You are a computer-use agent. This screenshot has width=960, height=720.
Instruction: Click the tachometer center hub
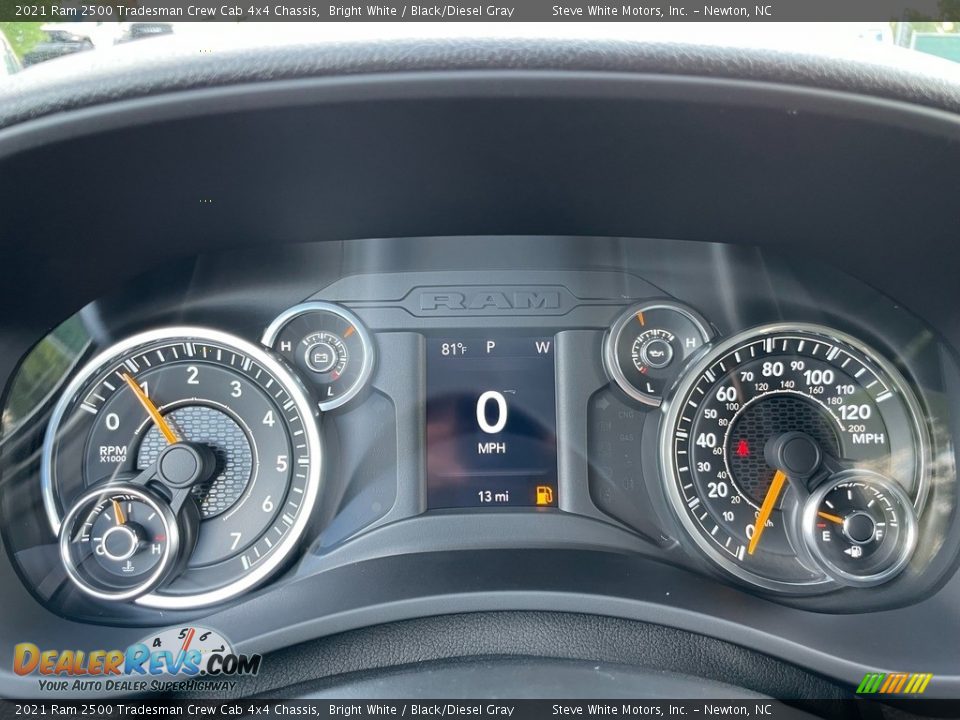click(179, 465)
